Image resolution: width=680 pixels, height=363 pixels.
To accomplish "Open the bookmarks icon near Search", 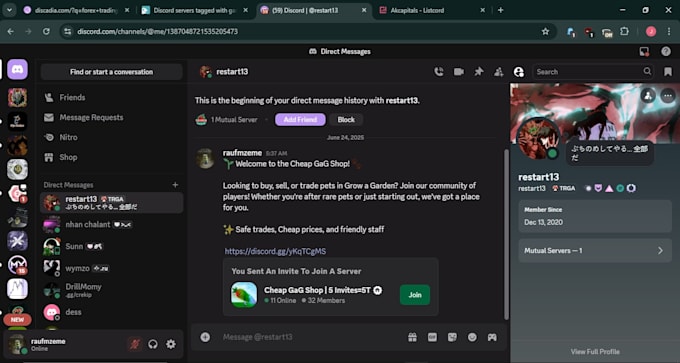I will [x=668, y=72].
